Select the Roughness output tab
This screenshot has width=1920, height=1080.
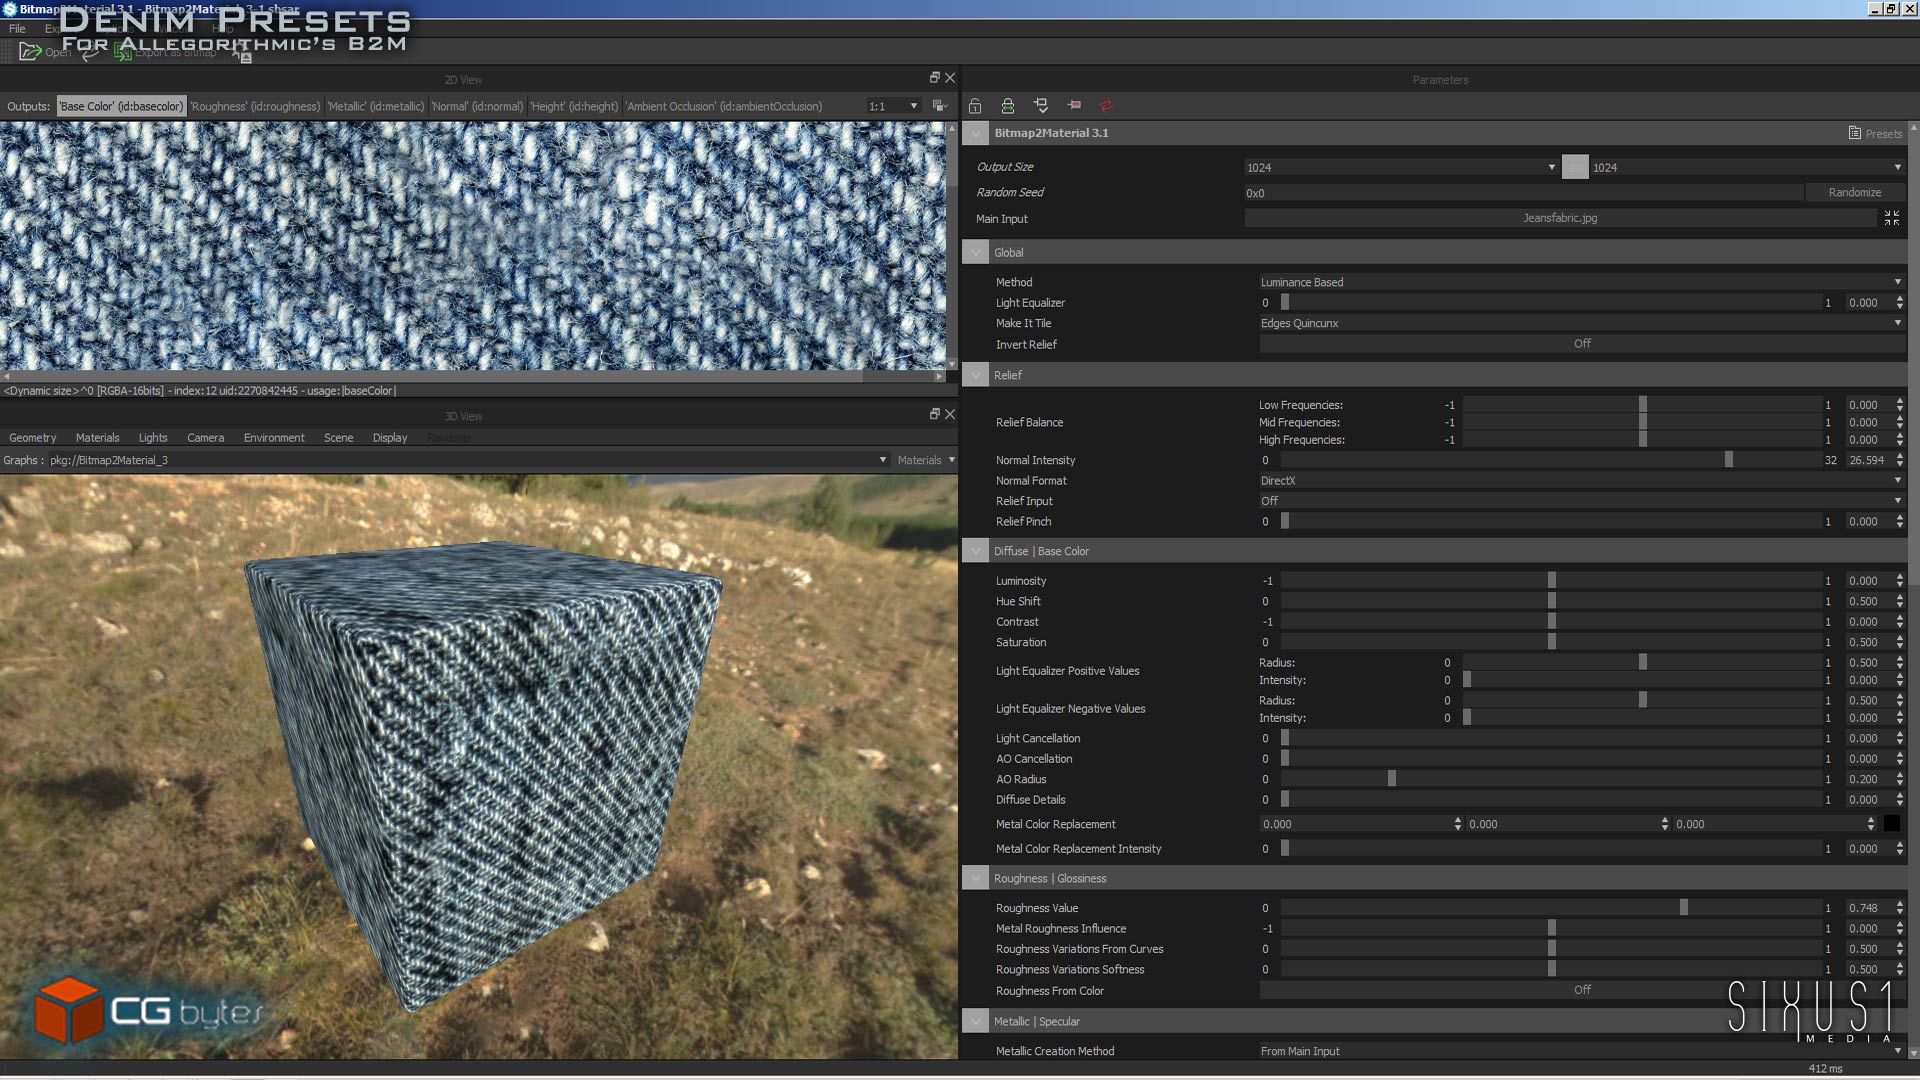point(255,106)
